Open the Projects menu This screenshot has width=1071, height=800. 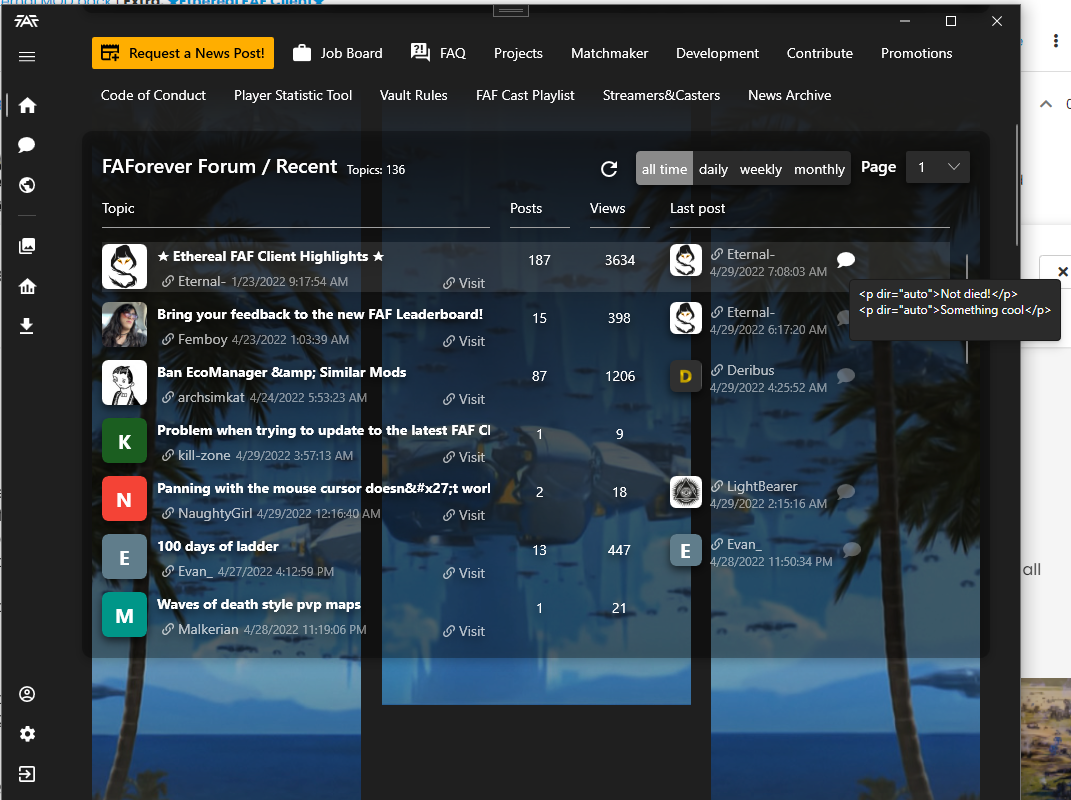point(518,53)
